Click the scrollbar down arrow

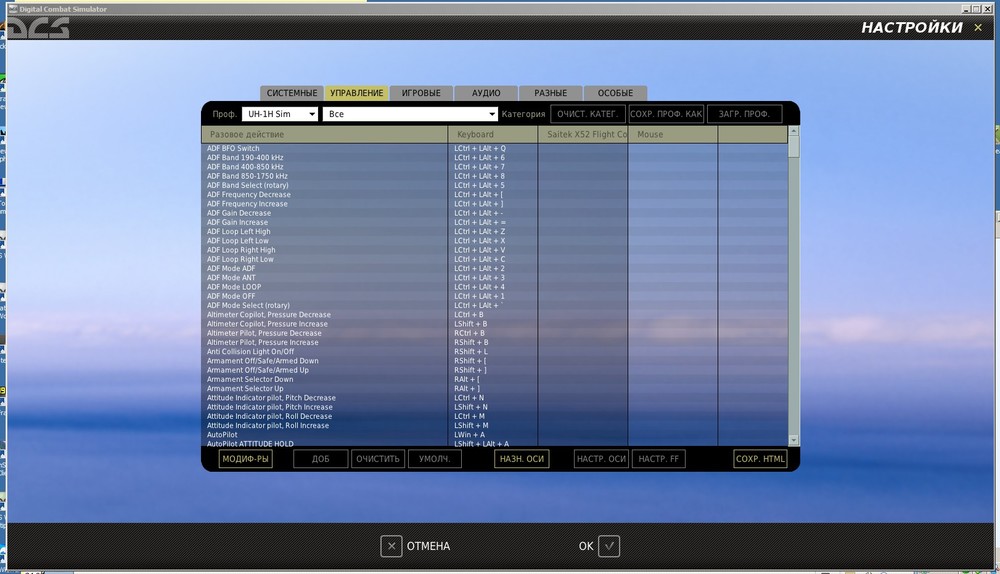(793, 440)
